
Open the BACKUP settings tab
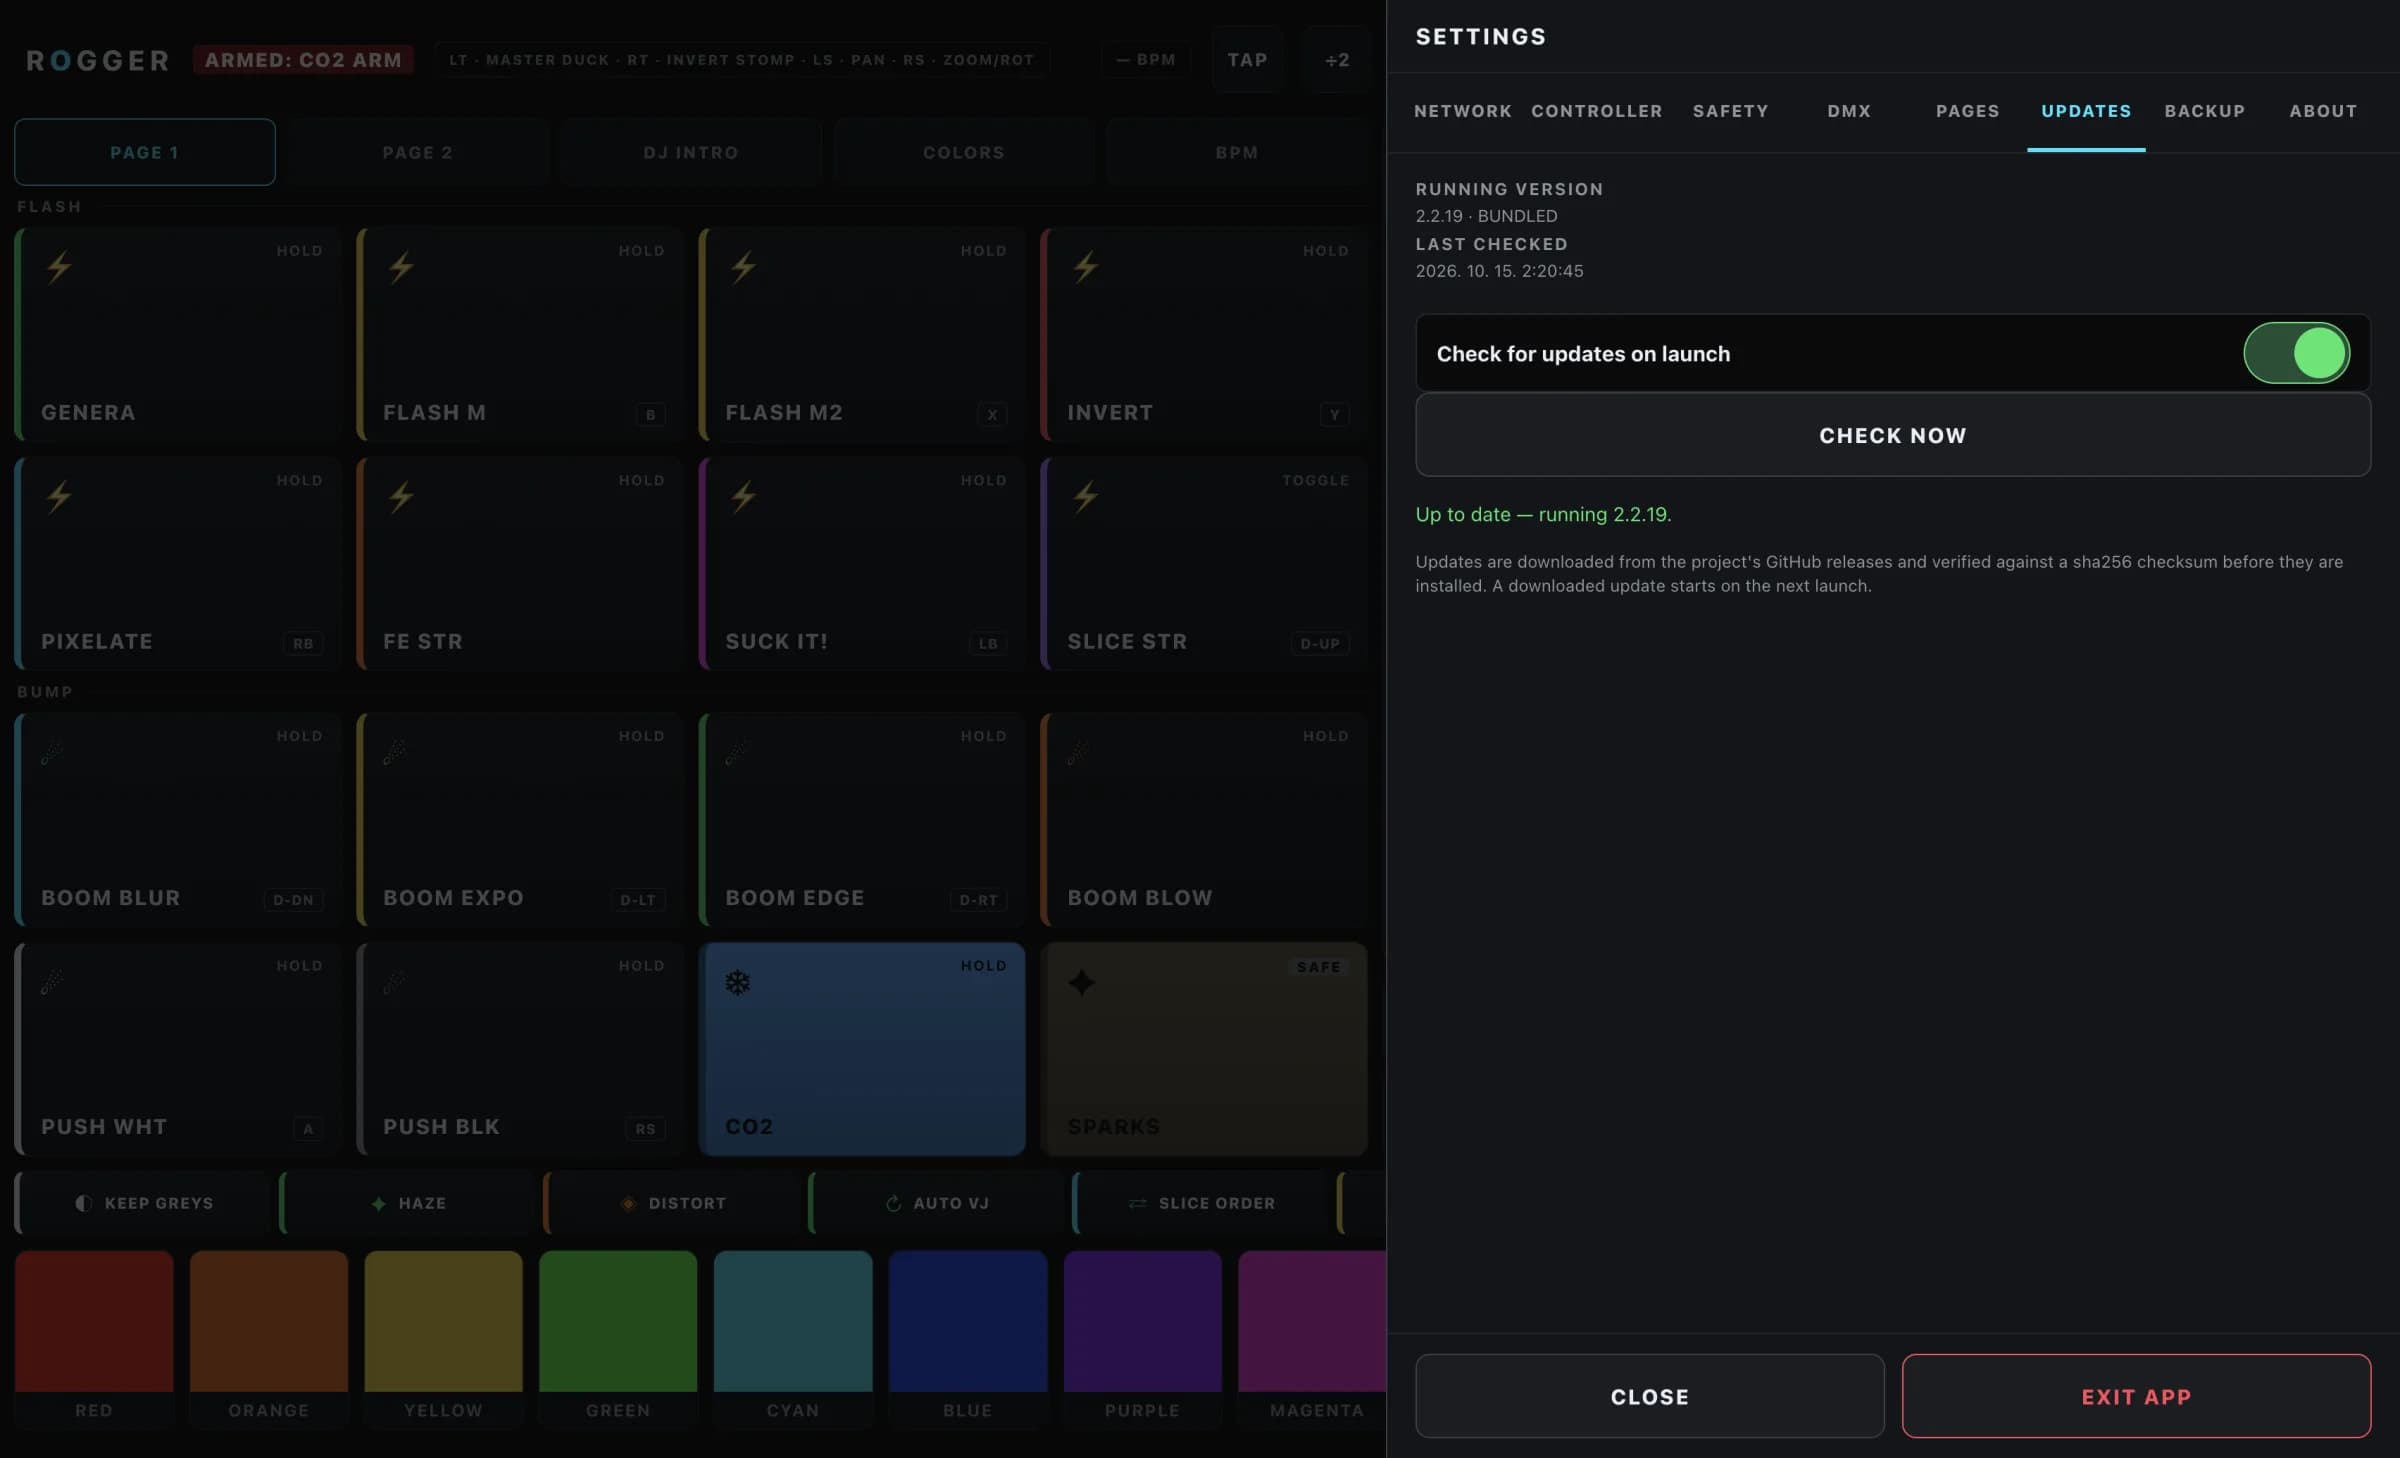pyautogui.click(x=2205, y=111)
